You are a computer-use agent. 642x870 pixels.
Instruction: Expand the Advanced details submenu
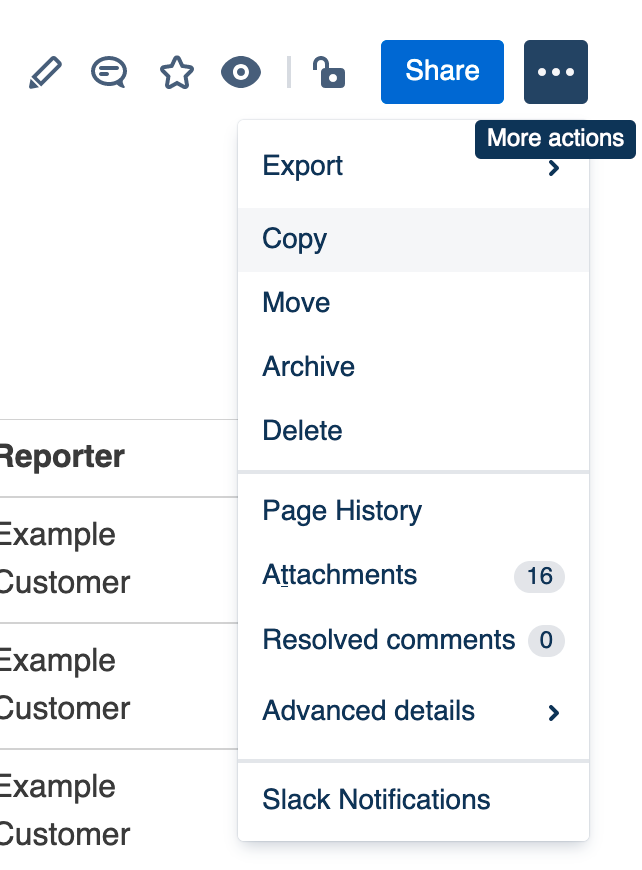[413, 711]
